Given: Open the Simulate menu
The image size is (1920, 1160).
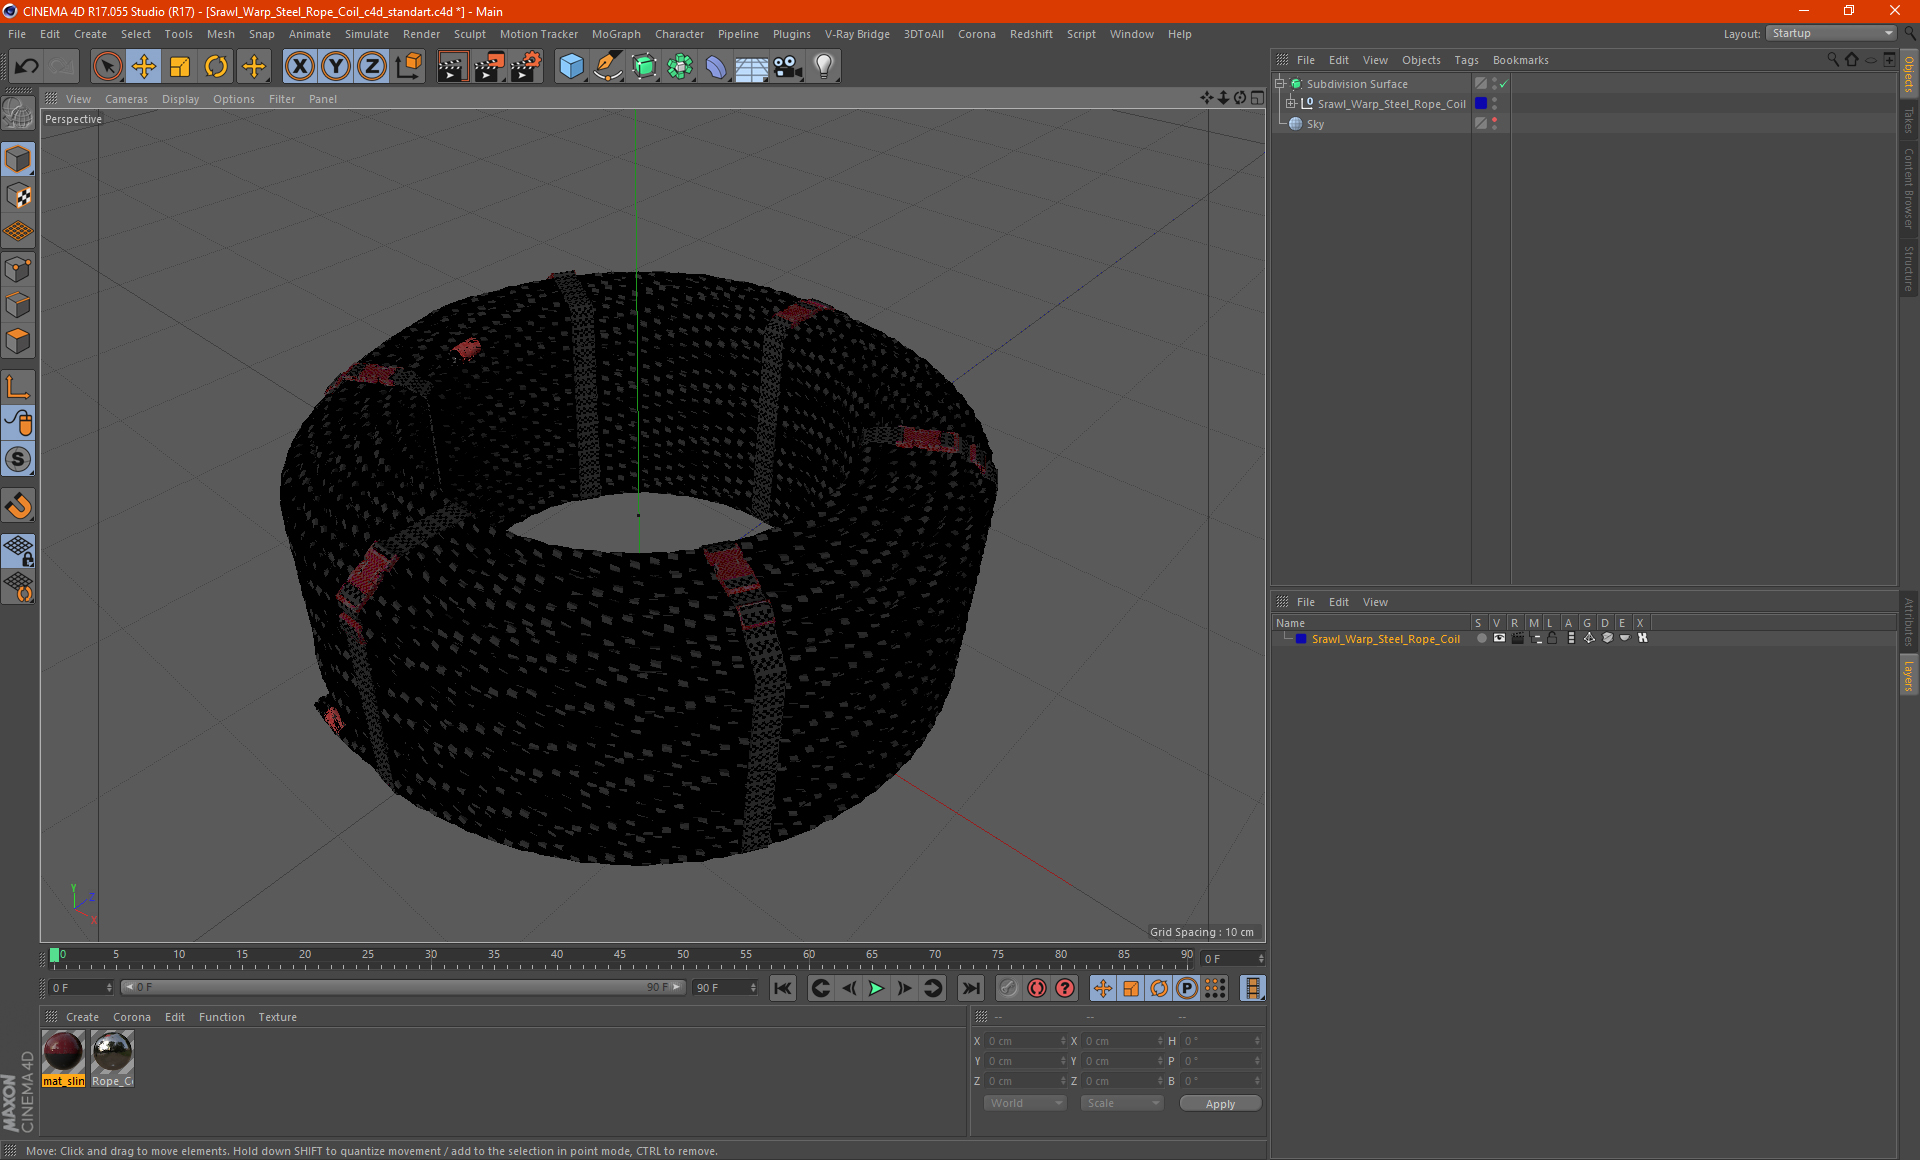Looking at the screenshot, I should click(x=366, y=34).
